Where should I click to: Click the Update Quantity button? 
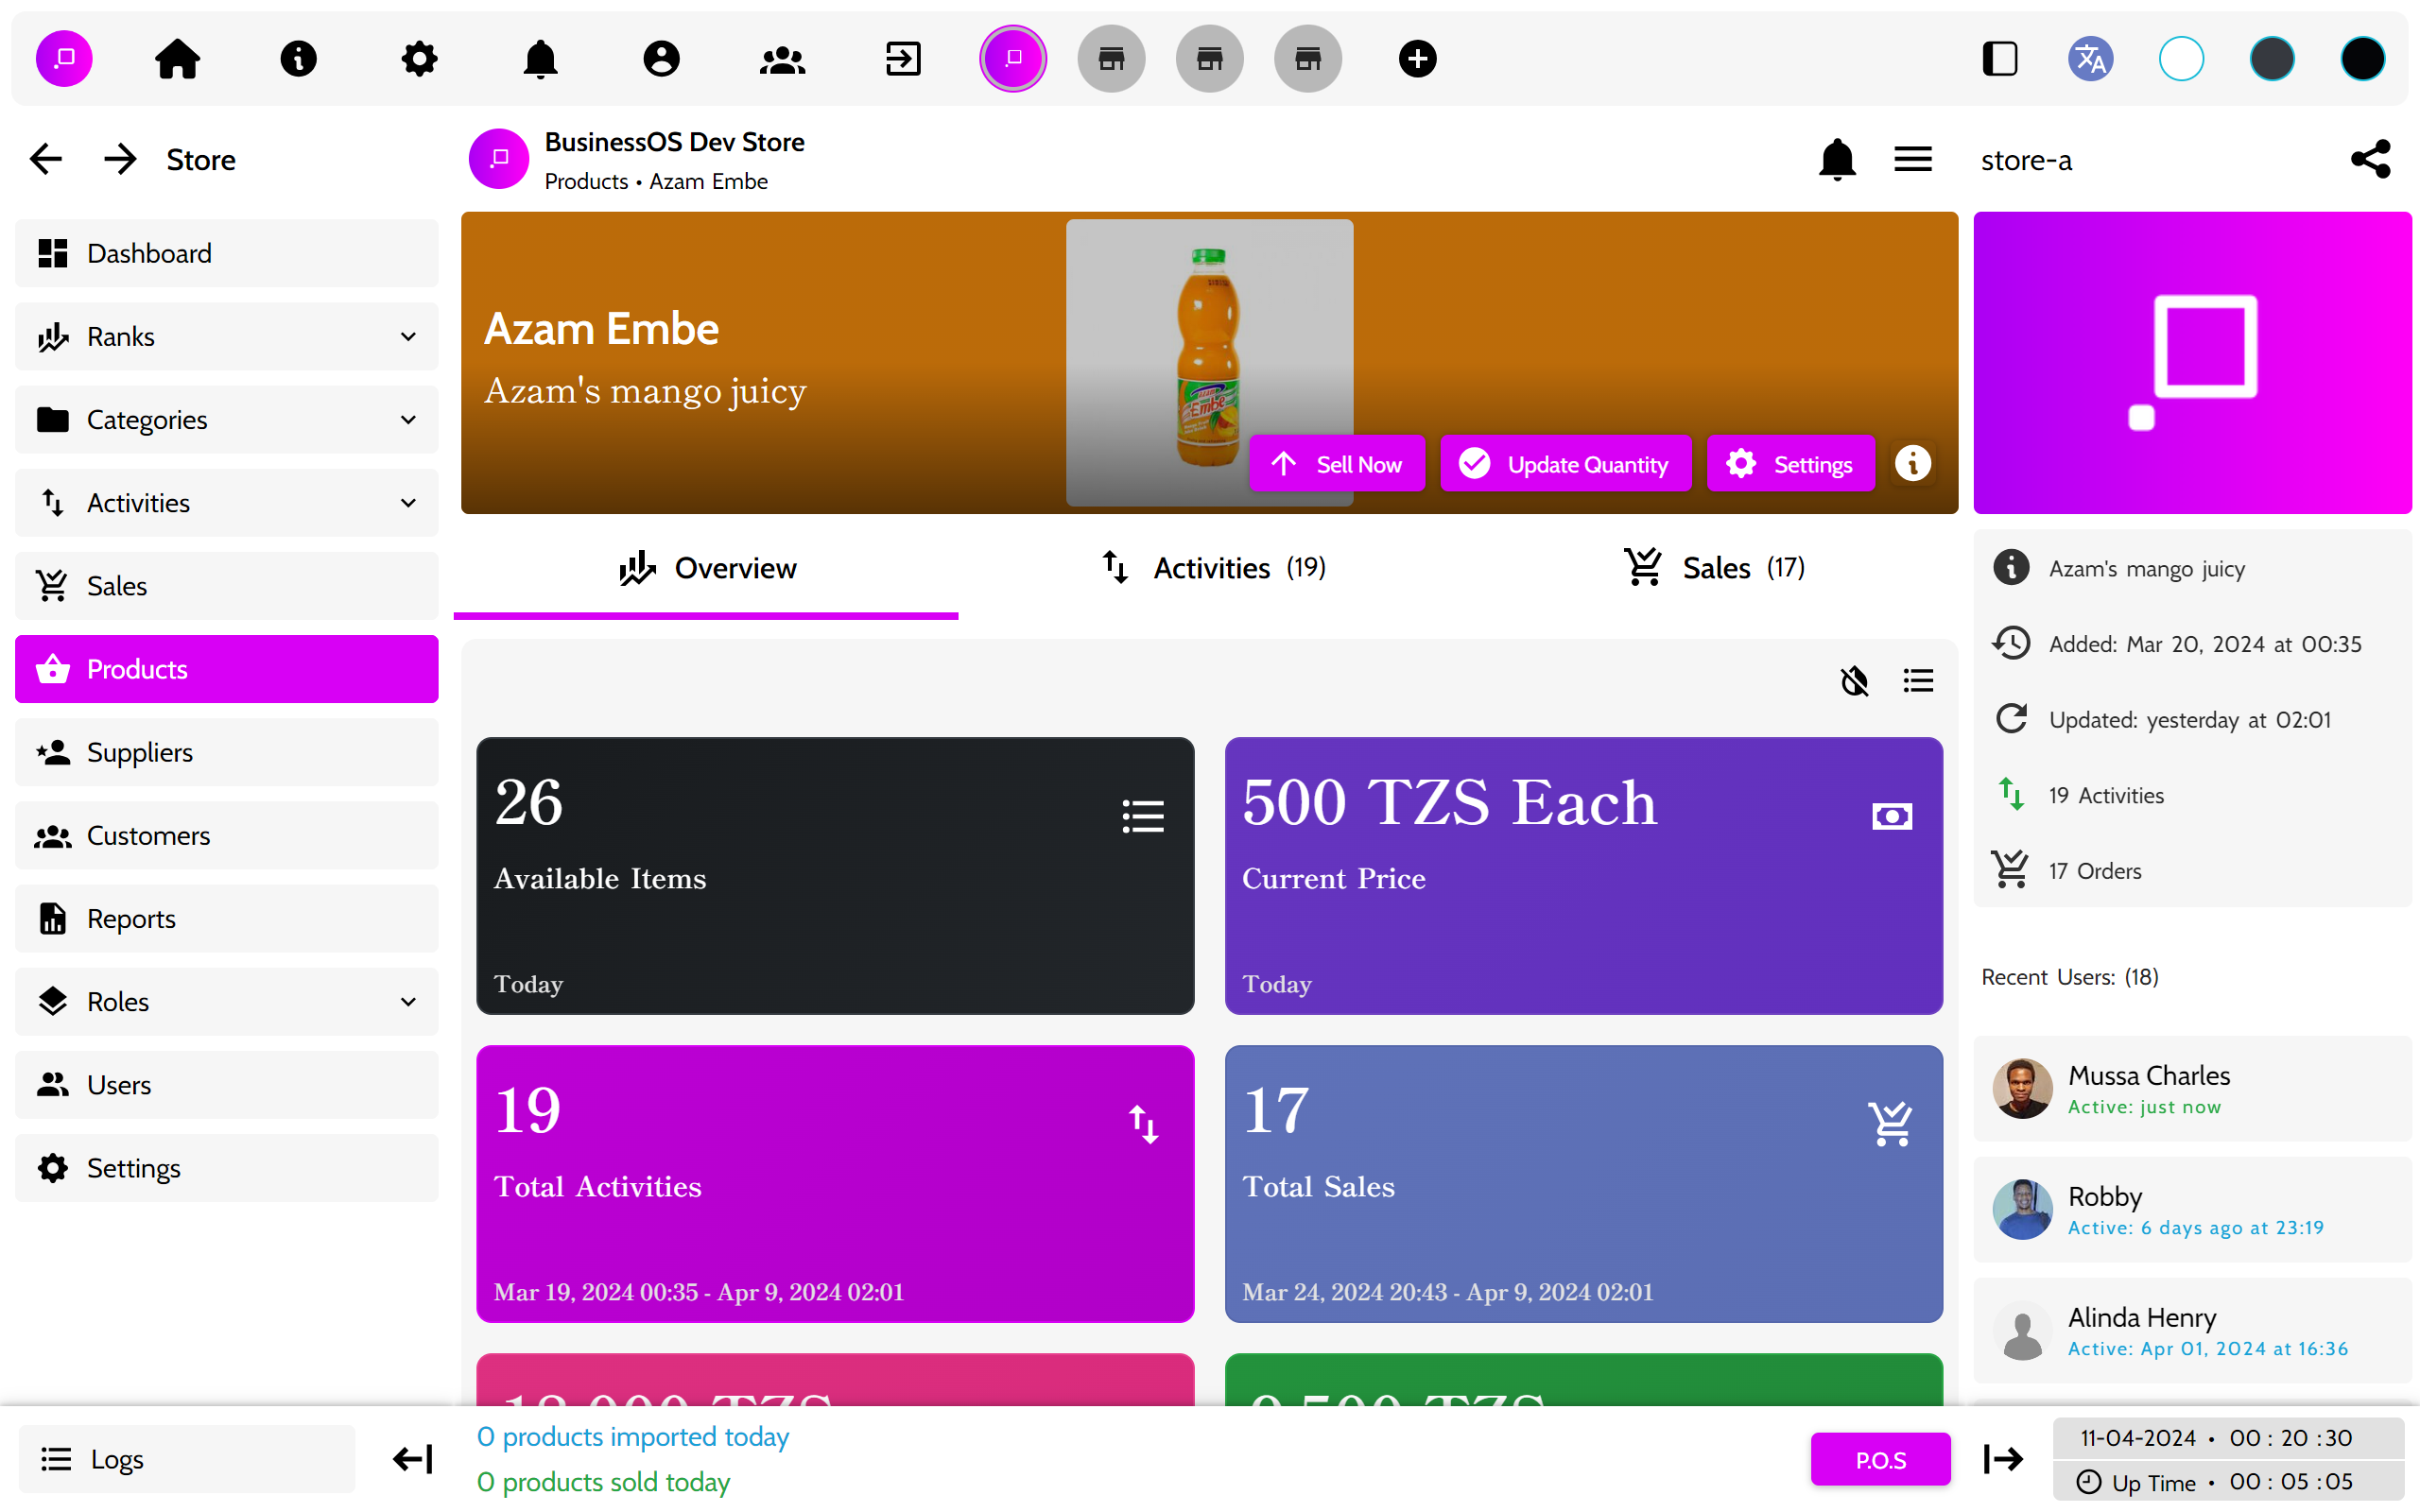click(x=1566, y=464)
